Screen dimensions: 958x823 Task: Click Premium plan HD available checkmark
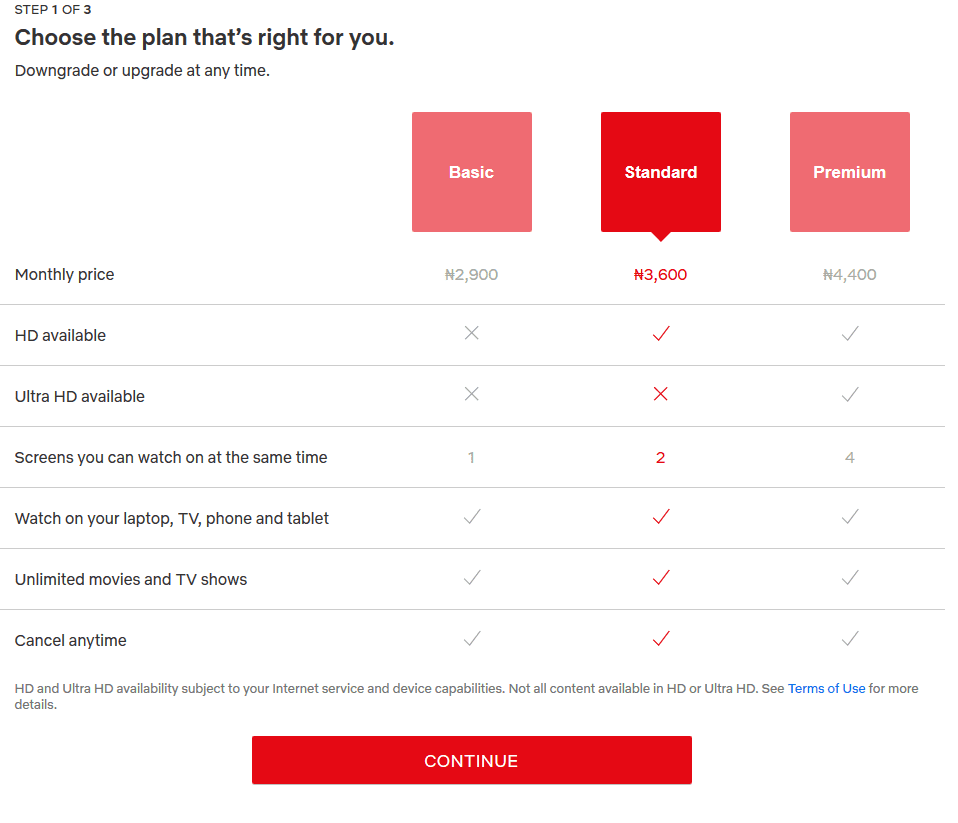849,334
